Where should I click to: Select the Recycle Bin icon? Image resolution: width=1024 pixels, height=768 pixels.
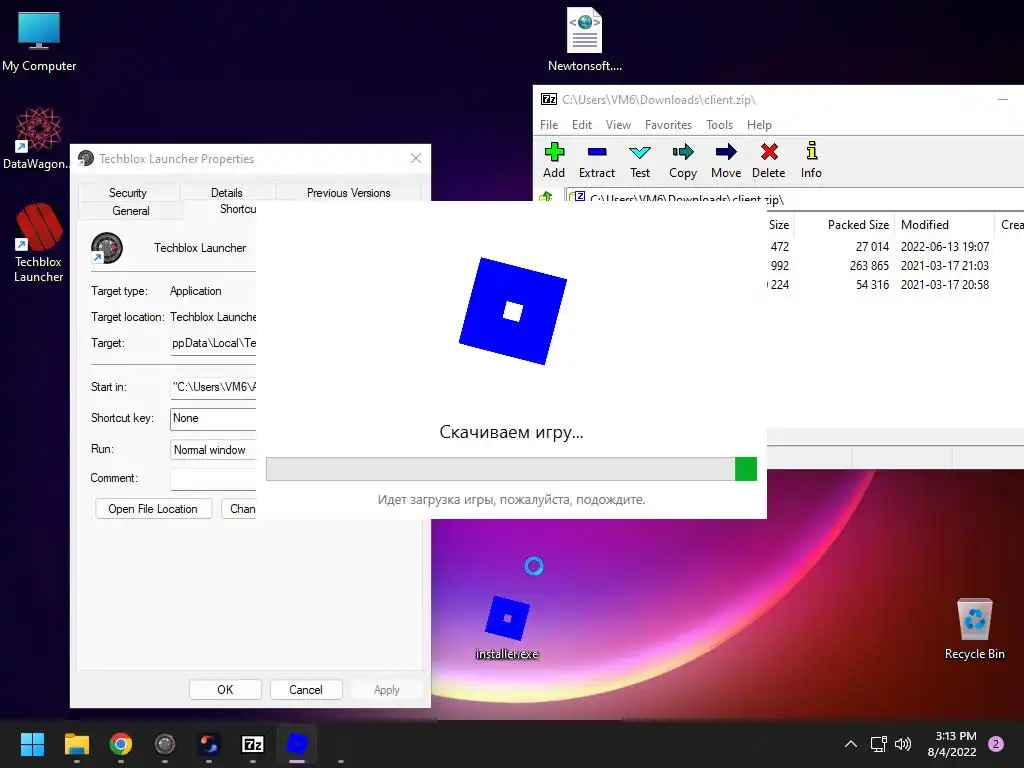pos(974,628)
